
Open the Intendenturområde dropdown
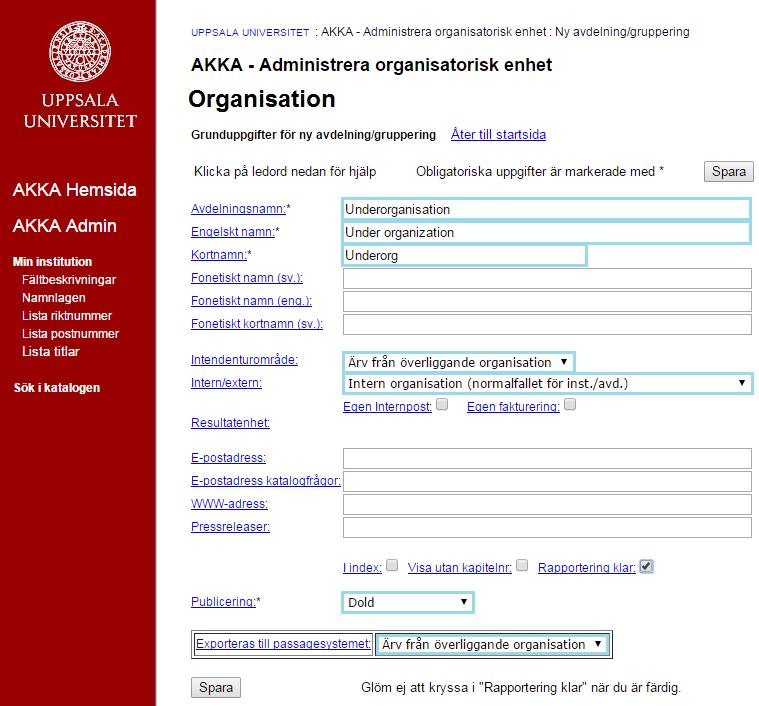[458, 362]
